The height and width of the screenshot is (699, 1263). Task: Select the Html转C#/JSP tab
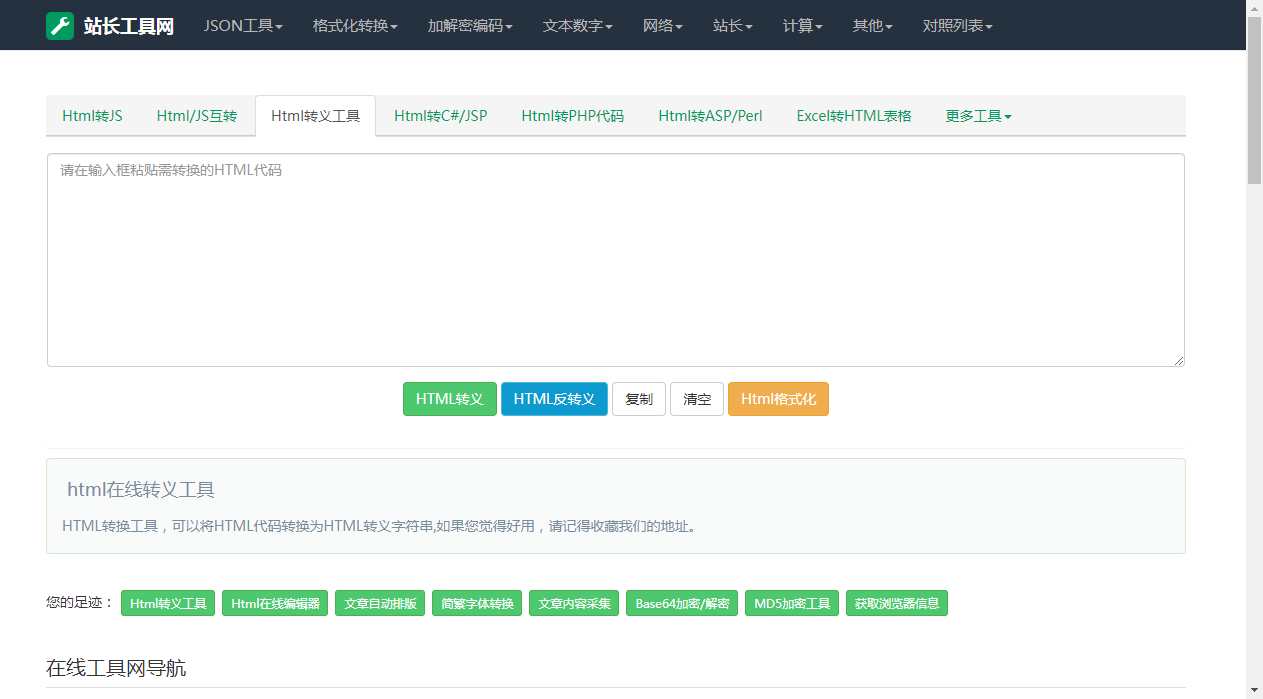point(439,115)
